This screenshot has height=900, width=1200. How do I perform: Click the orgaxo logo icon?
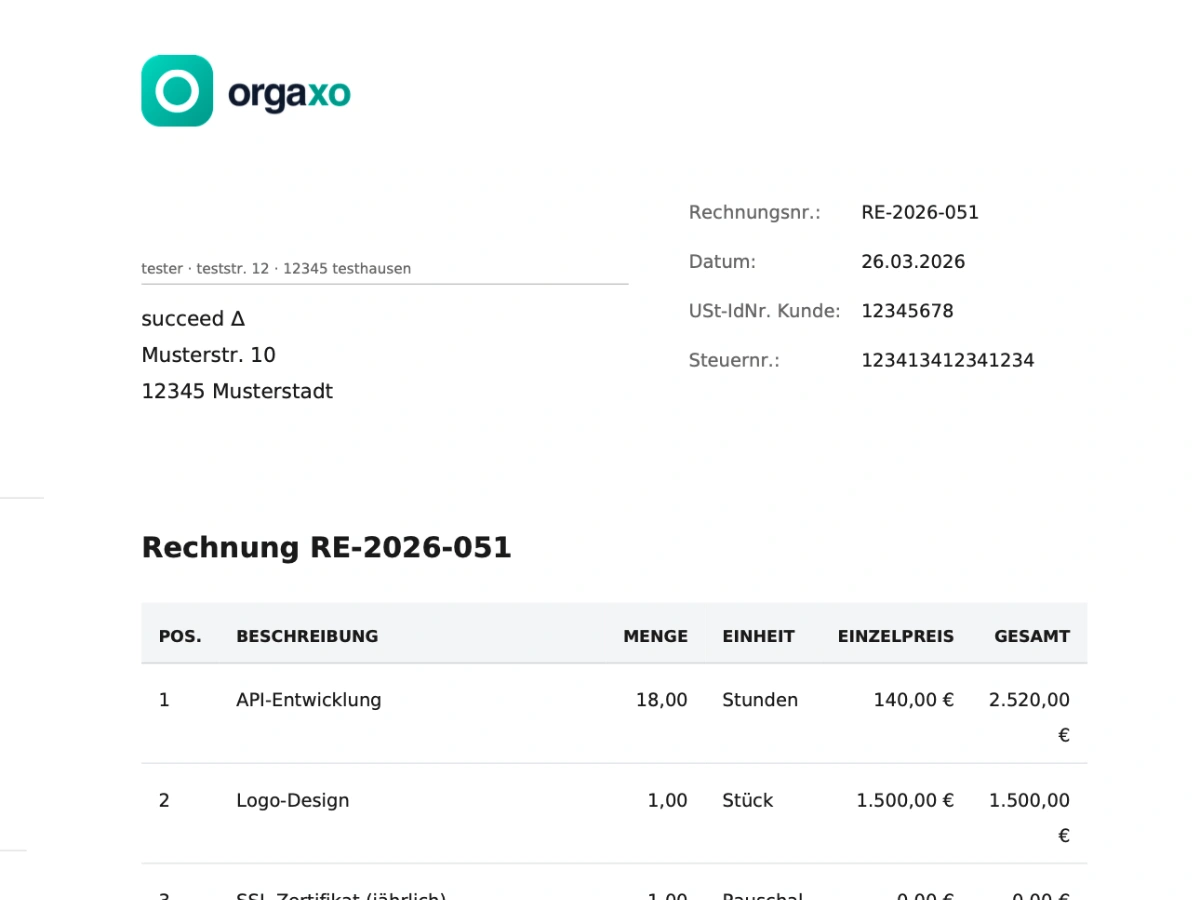pyautogui.click(x=177, y=91)
